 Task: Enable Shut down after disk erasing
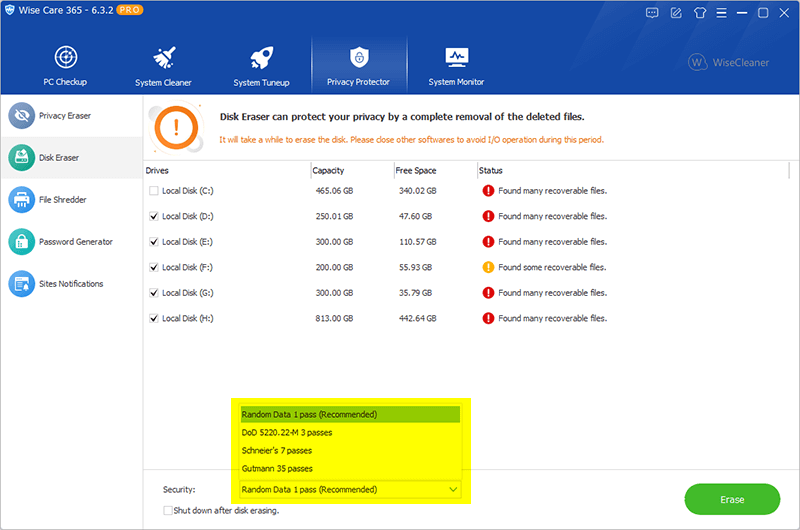[x=168, y=511]
